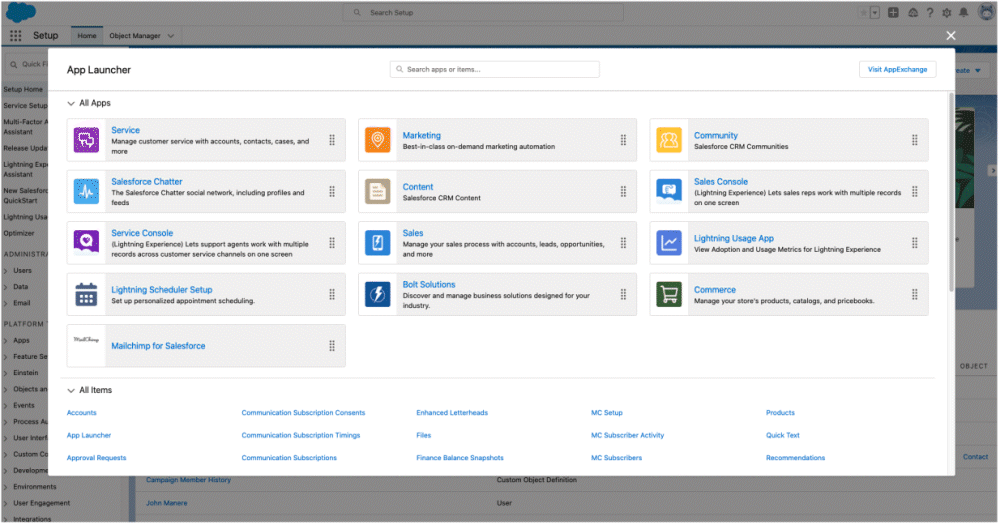This screenshot has height=525, width=1000.
Task: Open the nine-dot App Launcher grid icon
Action: pos(15,36)
